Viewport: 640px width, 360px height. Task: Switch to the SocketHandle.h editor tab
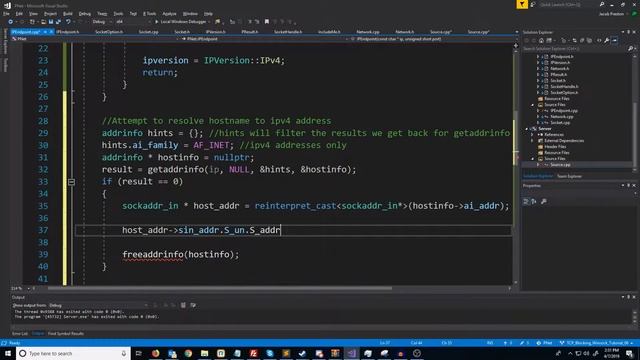click(288, 31)
